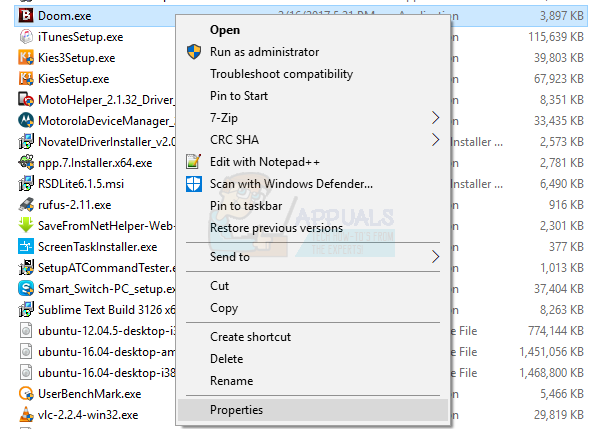This screenshot has width=602, height=429.
Task: Select the Kies3Setup.exe icon
Action: point(26,58)
